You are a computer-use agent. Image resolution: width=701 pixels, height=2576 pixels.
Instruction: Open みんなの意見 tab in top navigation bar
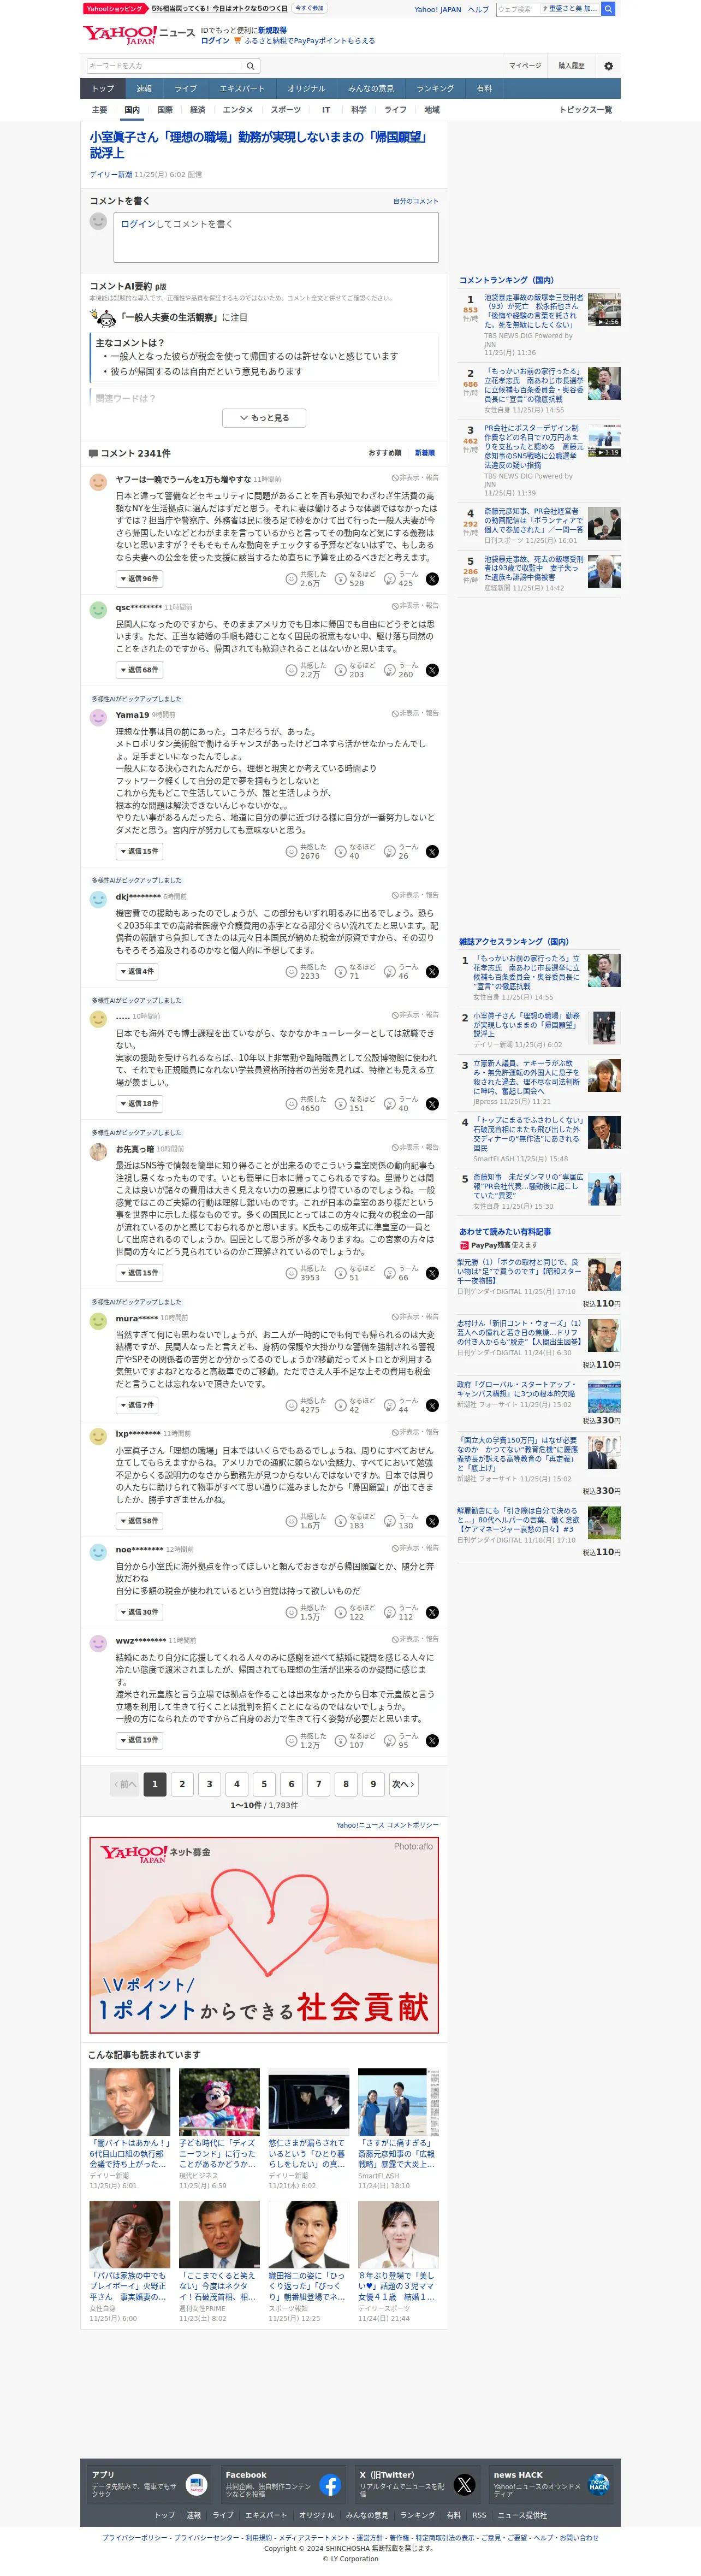coord(371,89)
